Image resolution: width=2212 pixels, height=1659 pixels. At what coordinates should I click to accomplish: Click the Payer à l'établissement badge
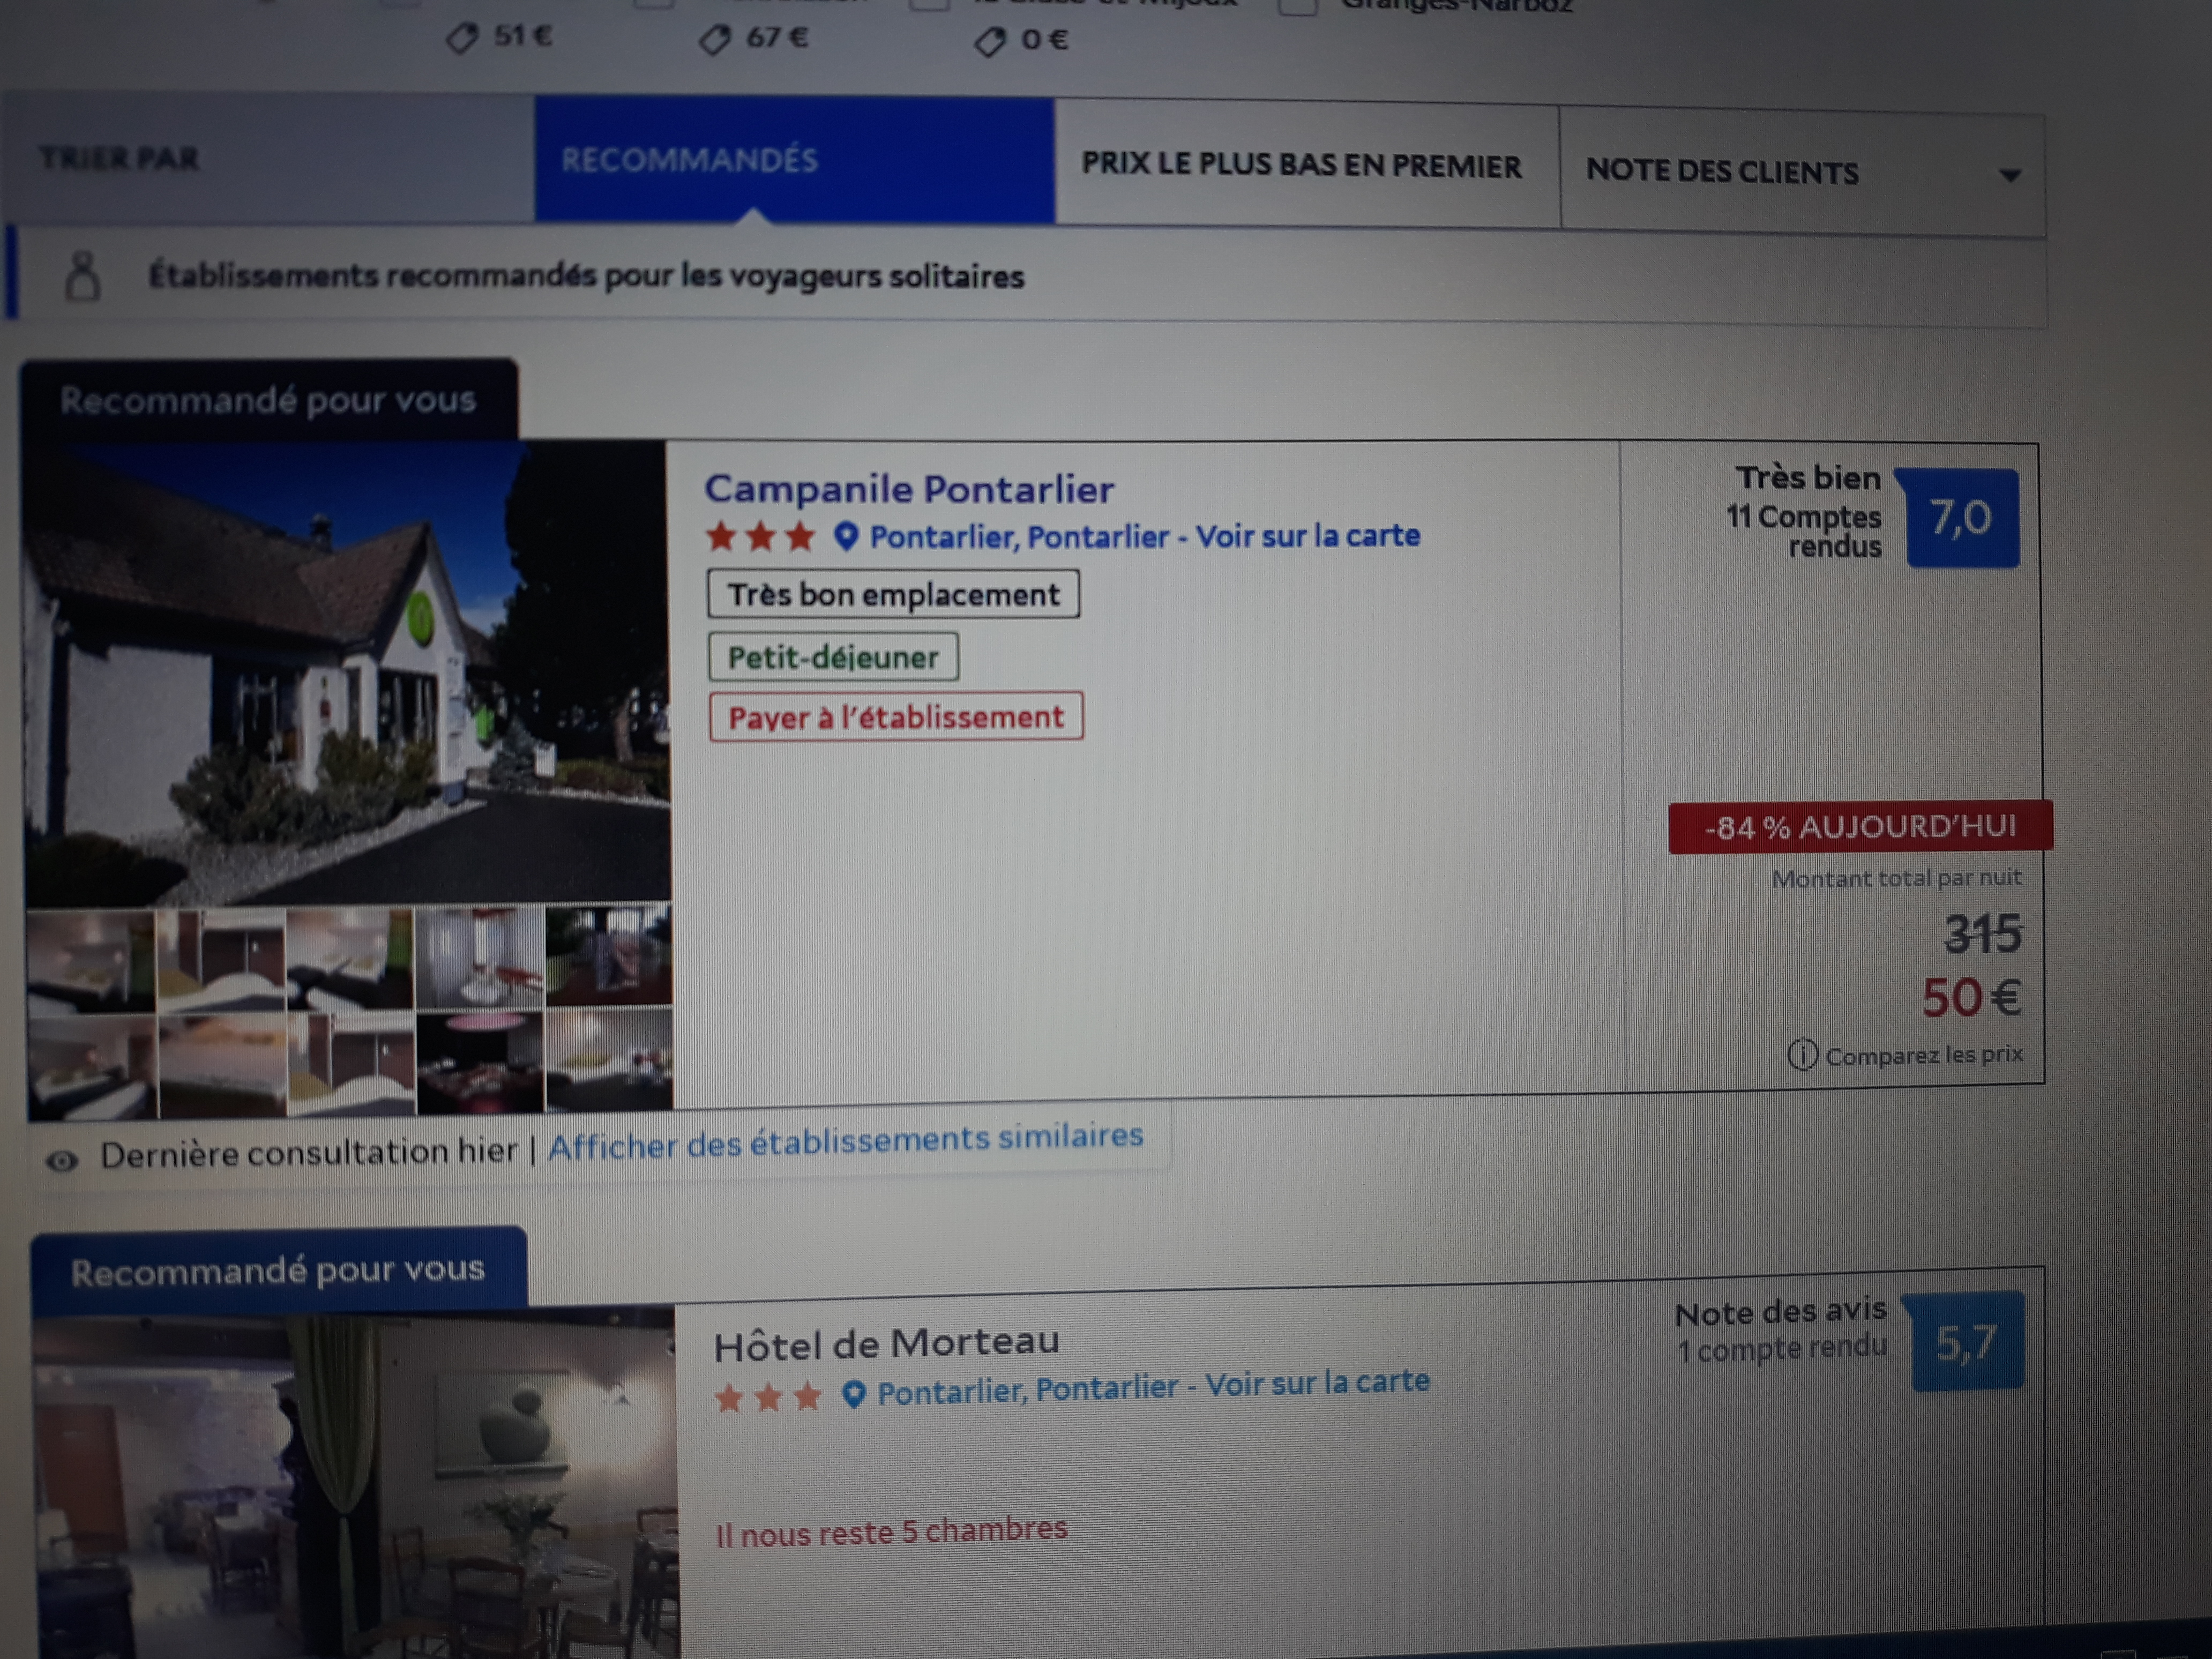point(896,717)
